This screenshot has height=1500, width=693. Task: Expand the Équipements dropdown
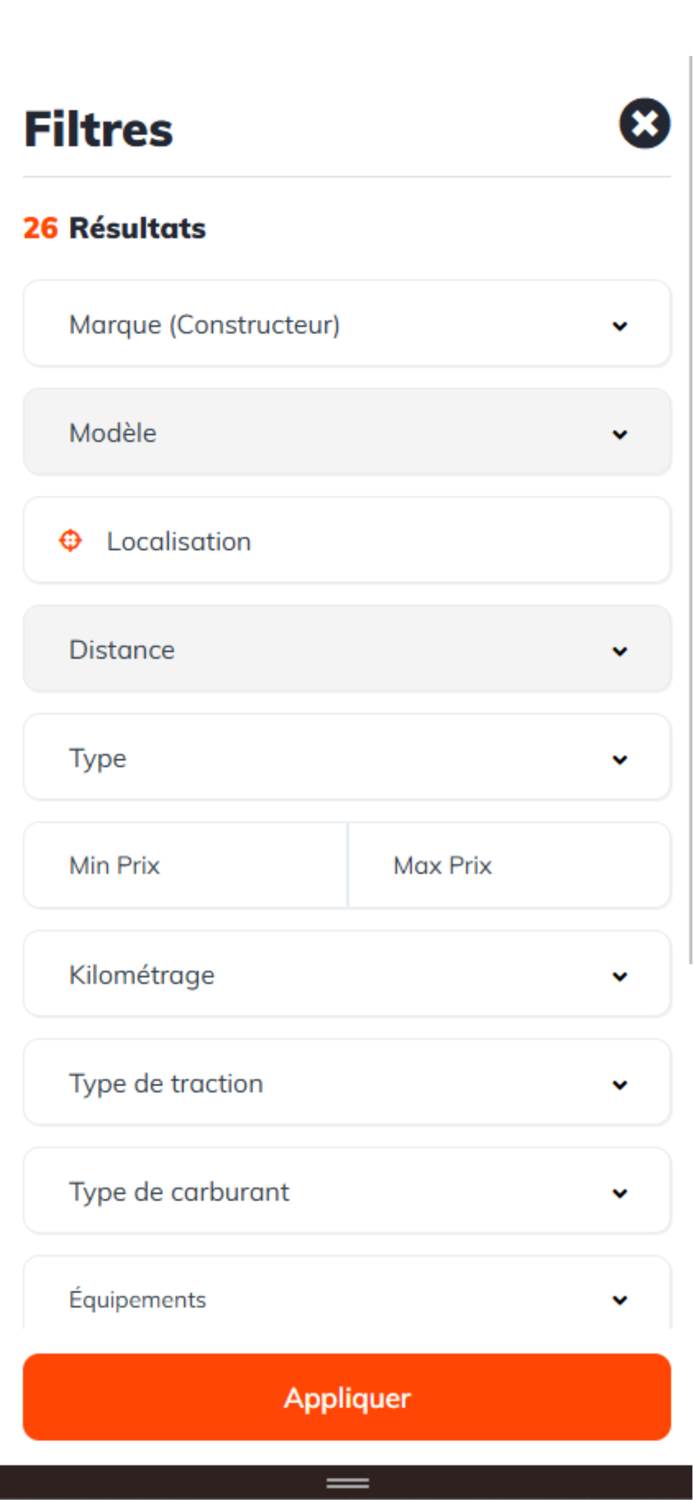click(x=346, y=1299)
